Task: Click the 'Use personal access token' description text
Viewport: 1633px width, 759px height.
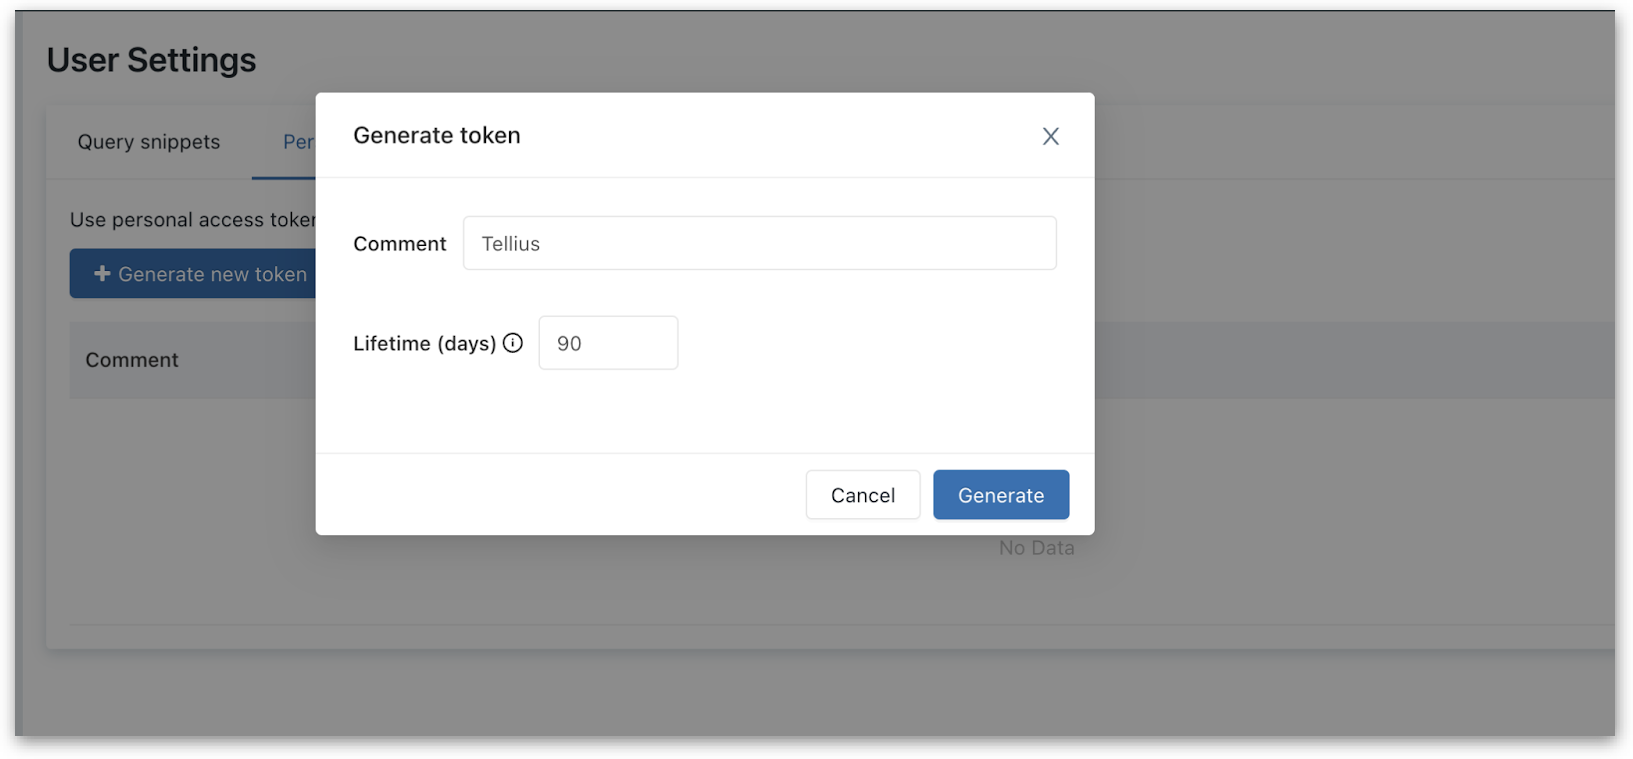Action: point(192,220)
